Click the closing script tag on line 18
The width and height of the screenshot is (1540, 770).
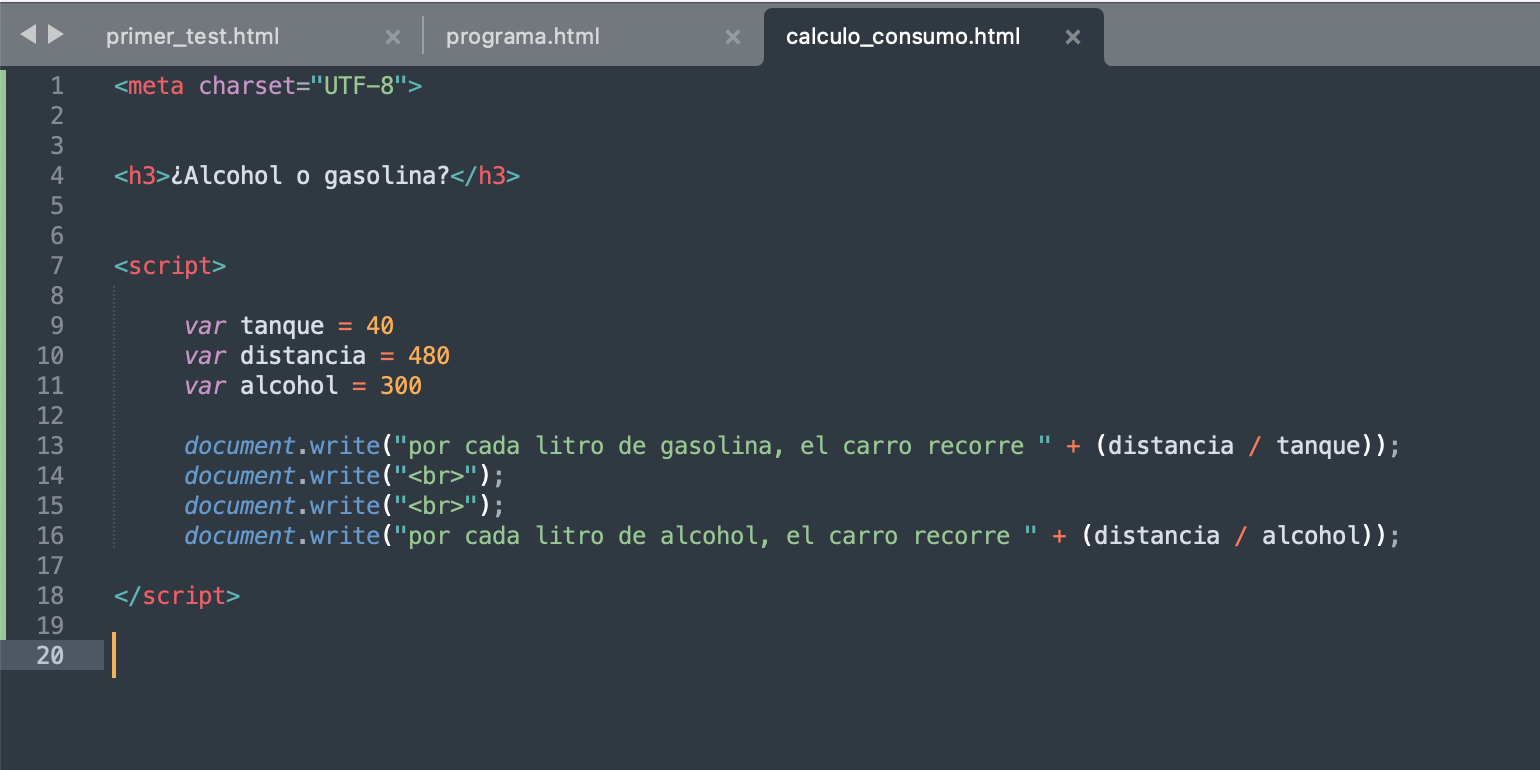177,596
